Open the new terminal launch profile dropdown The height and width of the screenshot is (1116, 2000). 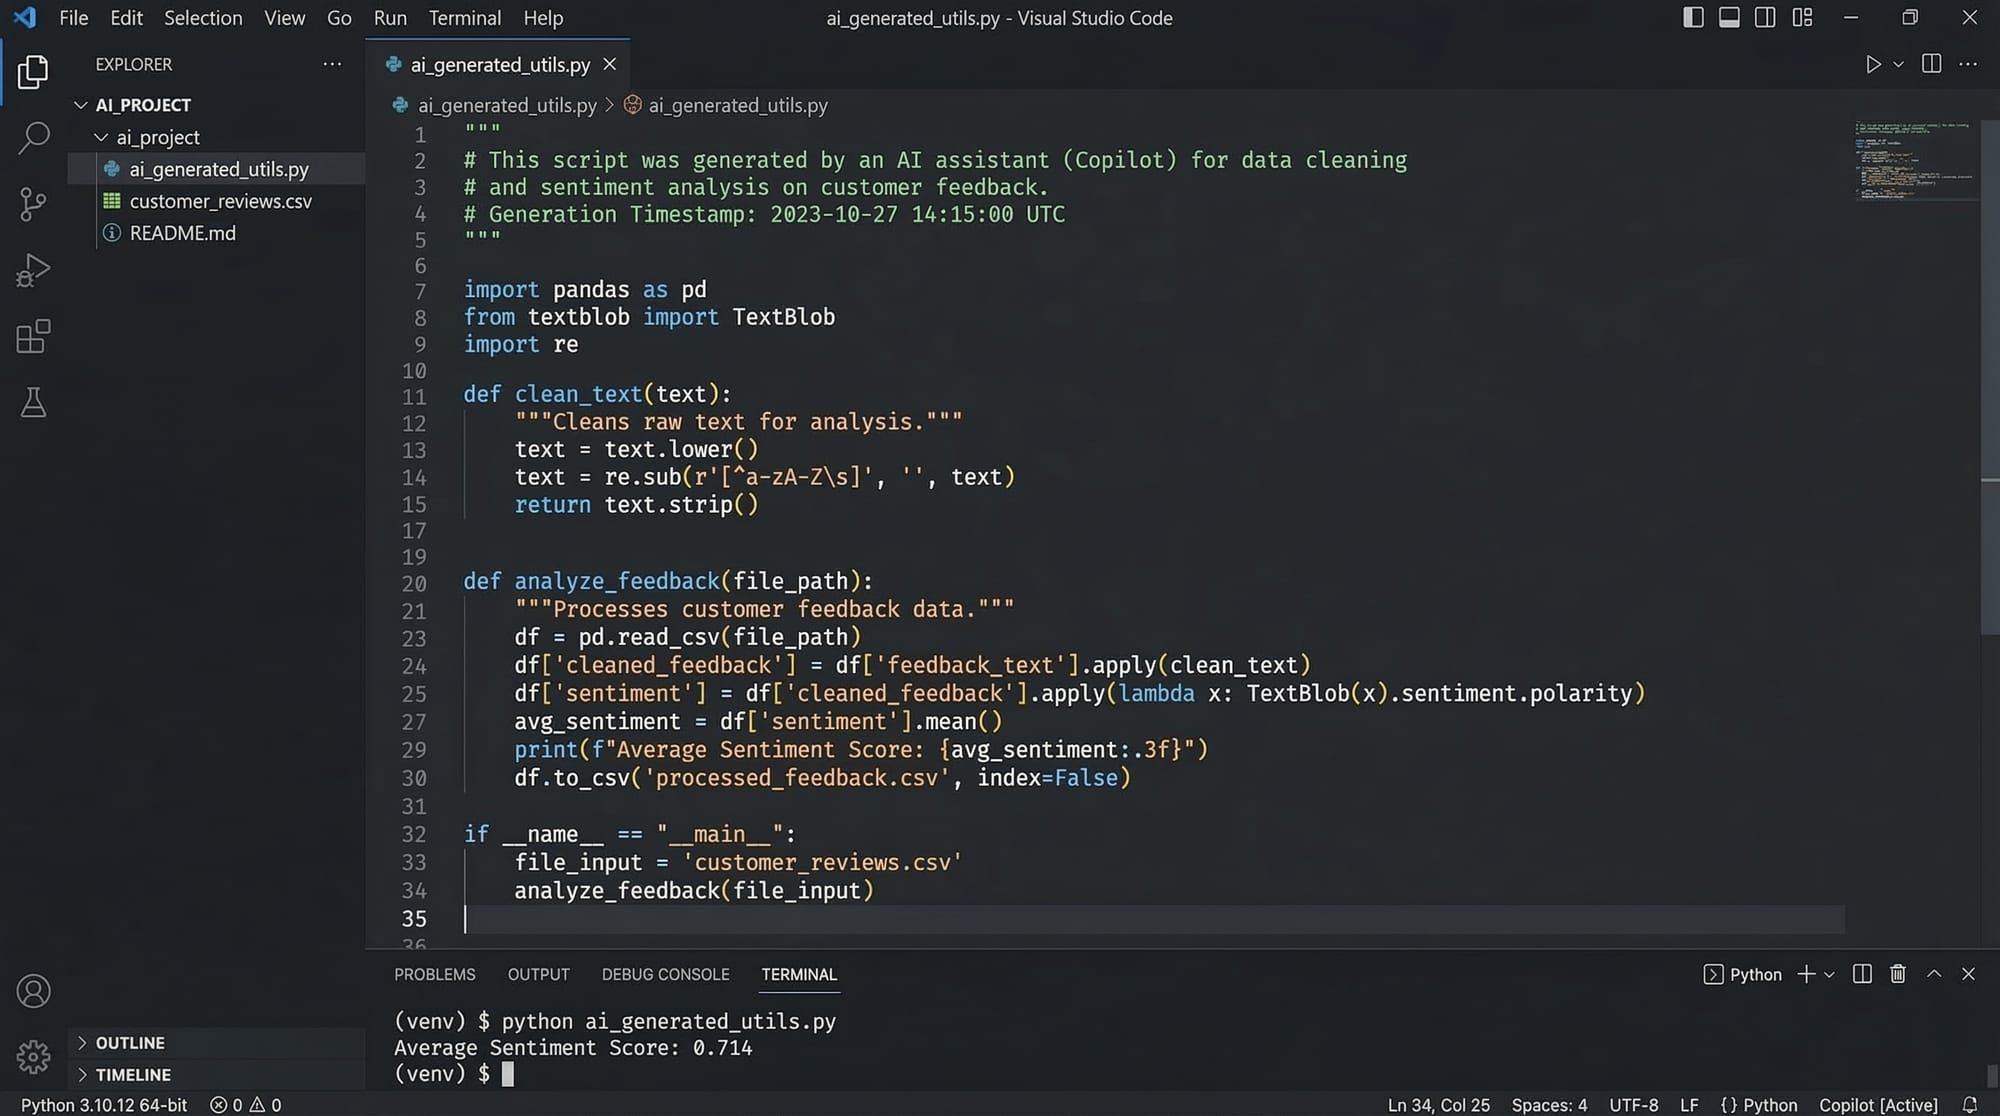(x=1830, y=975)
